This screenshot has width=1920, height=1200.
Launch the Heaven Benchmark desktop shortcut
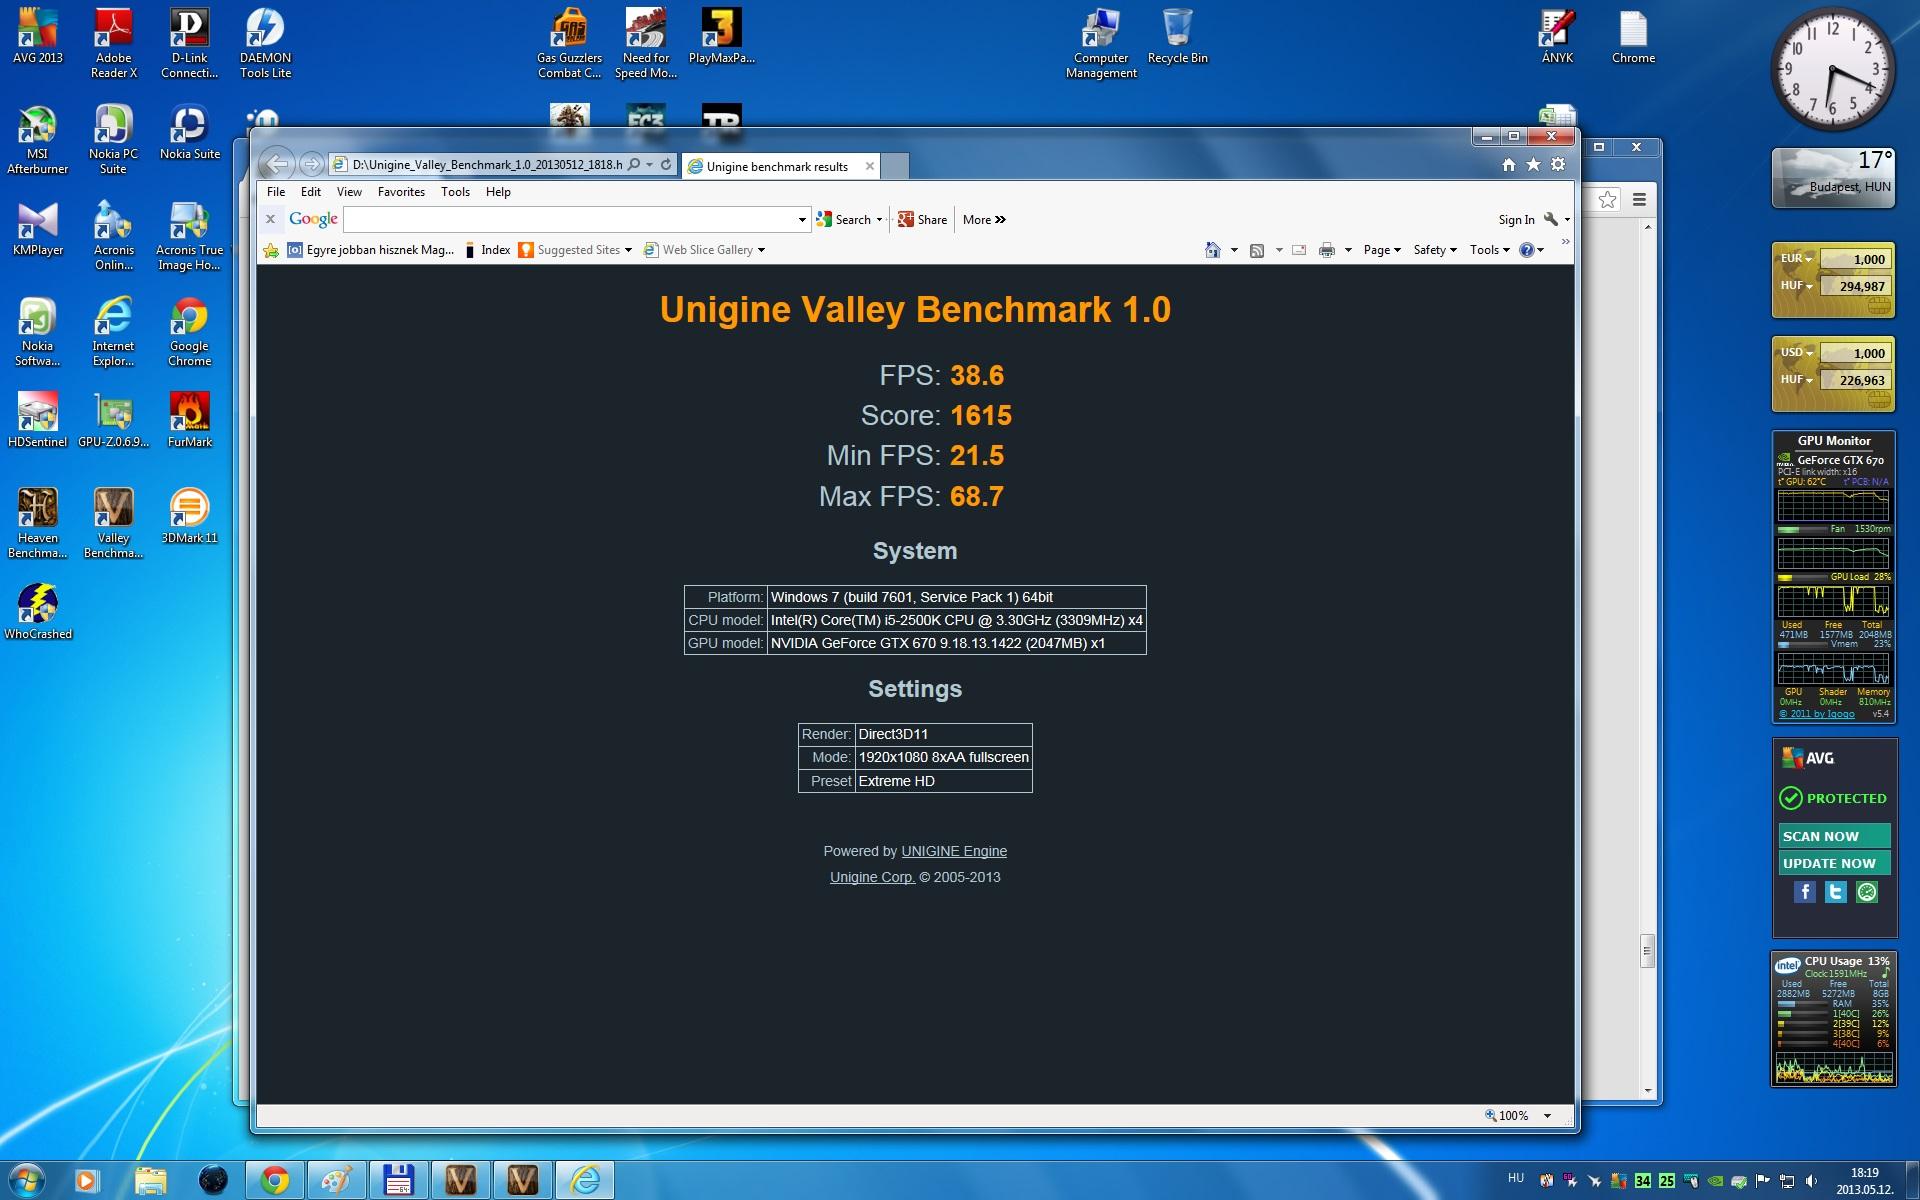tap(37, 523)
